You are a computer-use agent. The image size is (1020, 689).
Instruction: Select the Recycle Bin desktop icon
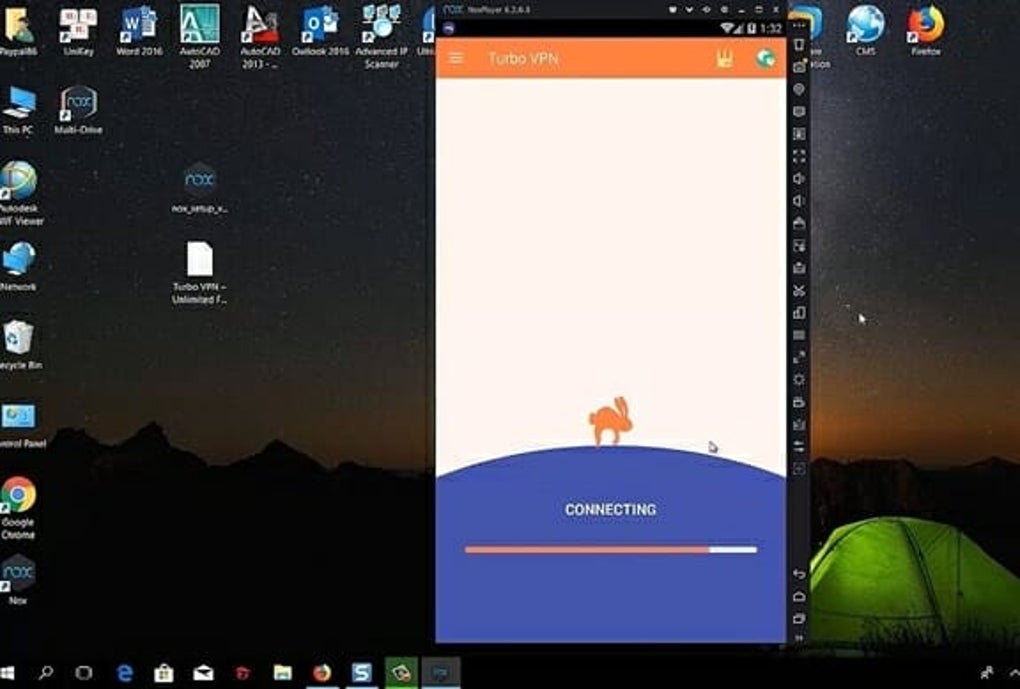pos(20,345)
